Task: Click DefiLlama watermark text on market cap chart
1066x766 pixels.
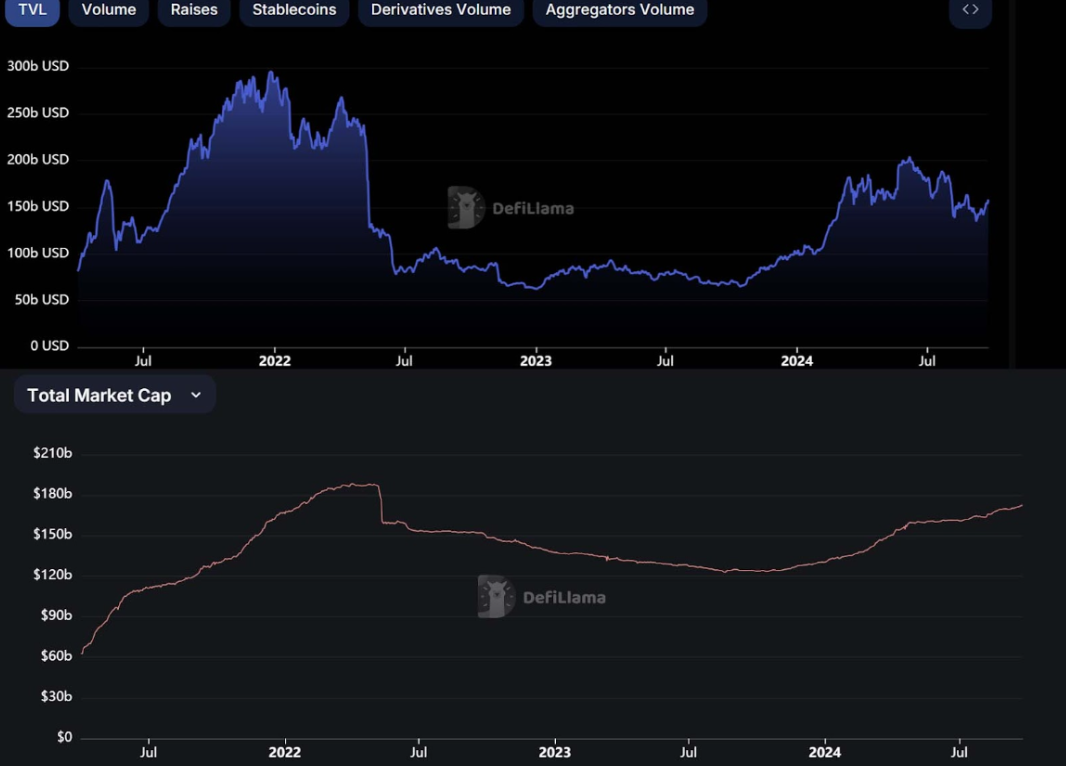Action: click(x=564, y=598)
